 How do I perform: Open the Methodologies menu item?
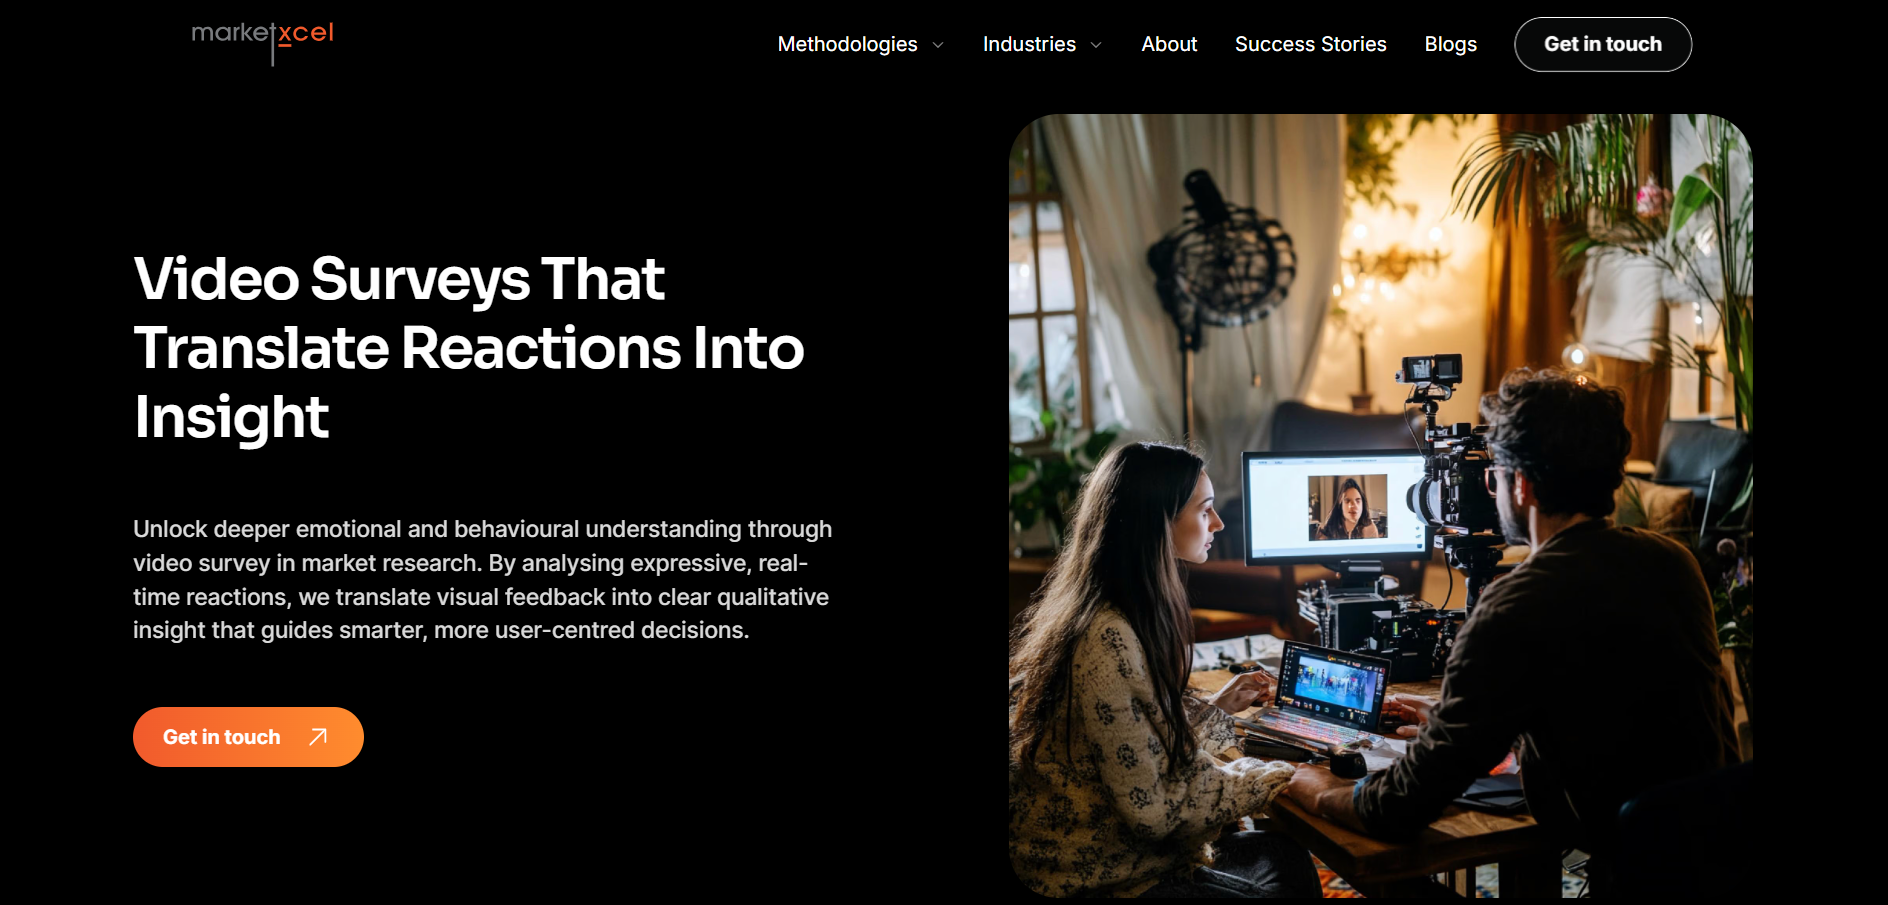847,44
